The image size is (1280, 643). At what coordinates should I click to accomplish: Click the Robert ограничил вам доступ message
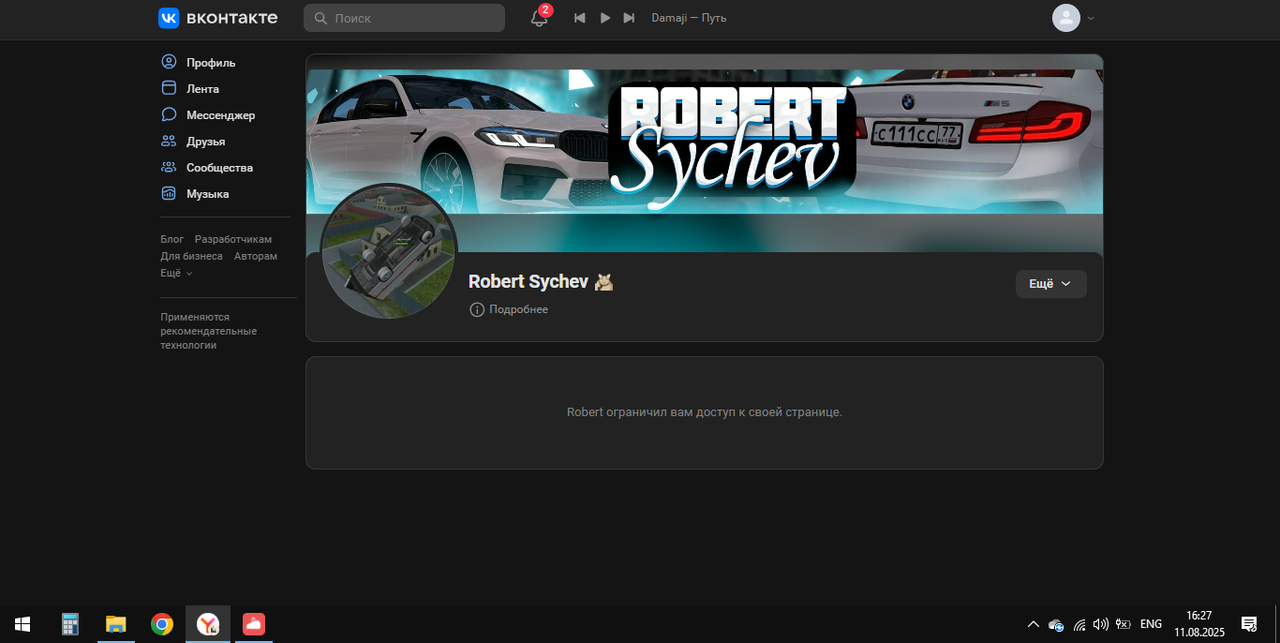pyautogui.click(x=704, y=412)
